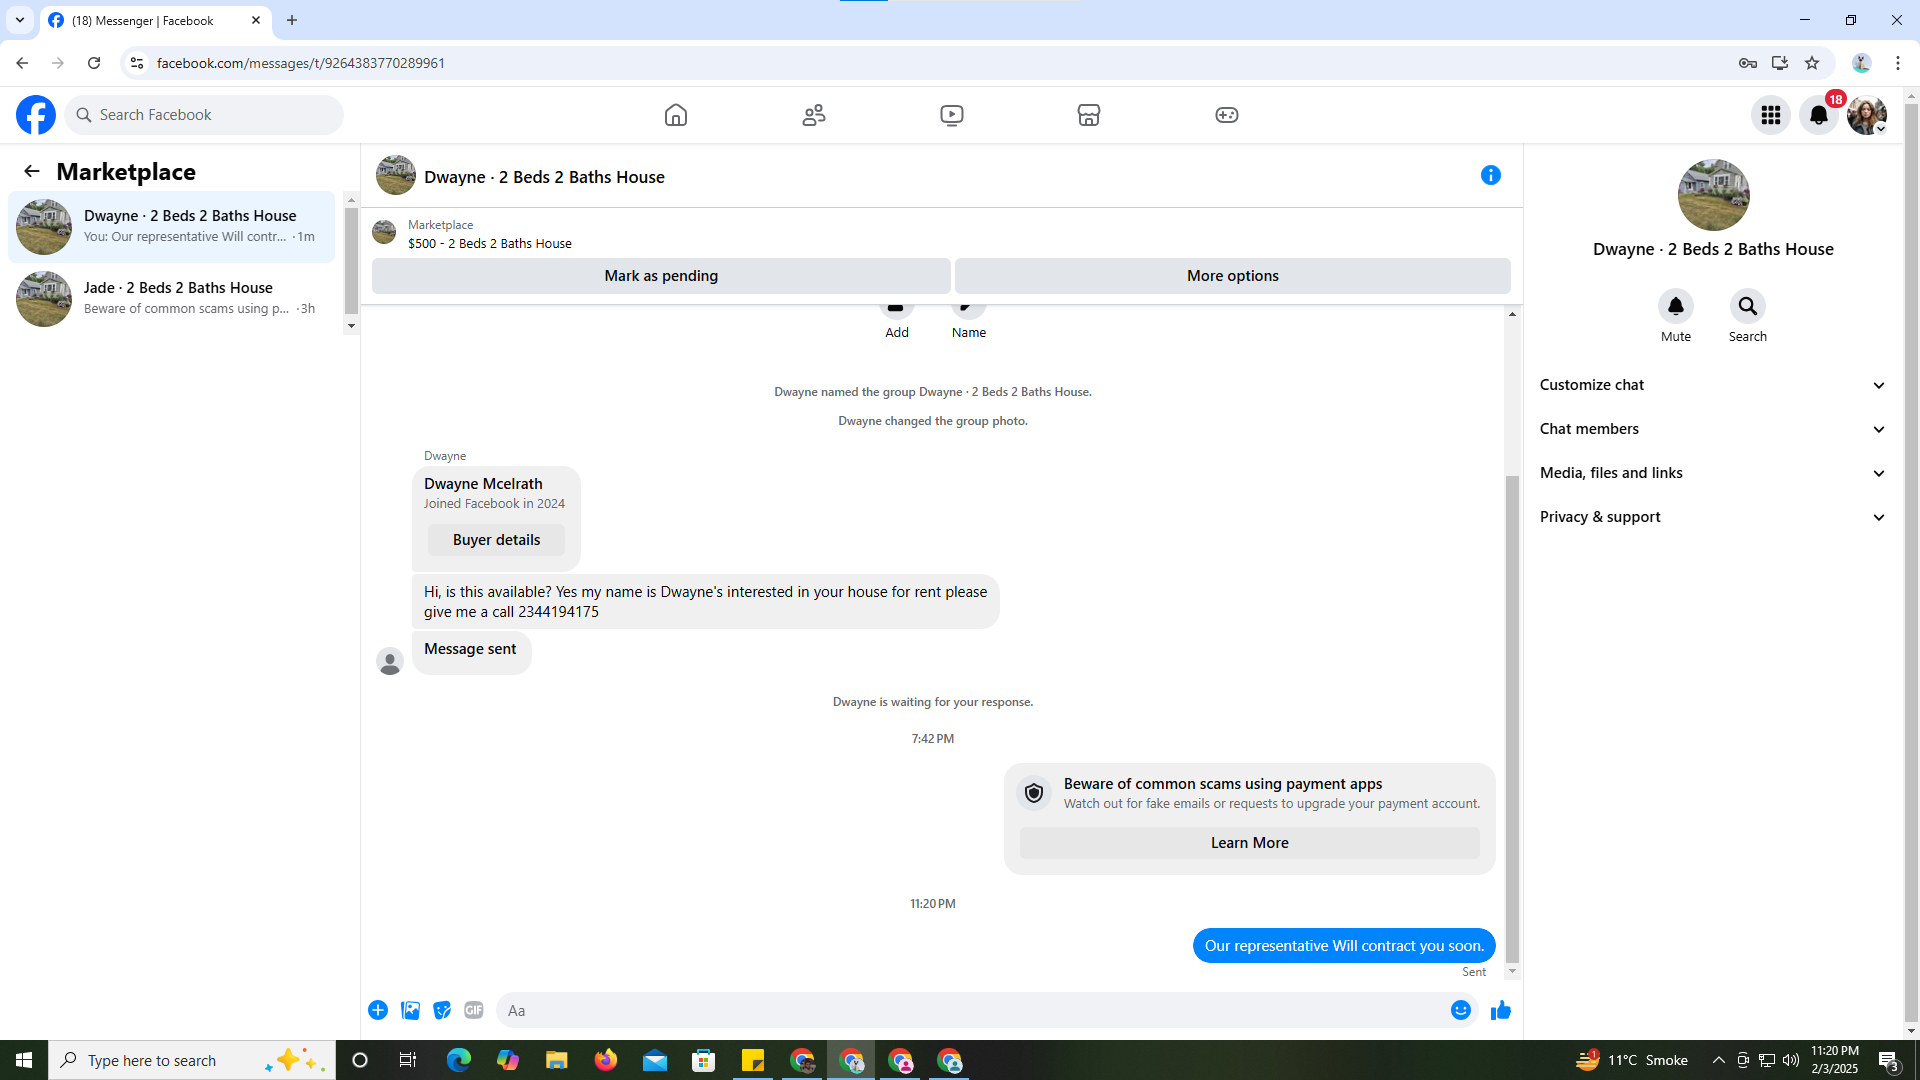Image resolution: width=1920 pixels, height=1080 pixels.
Task: Show hidden system tray icons
Action: click(x=1718, y=1060)
